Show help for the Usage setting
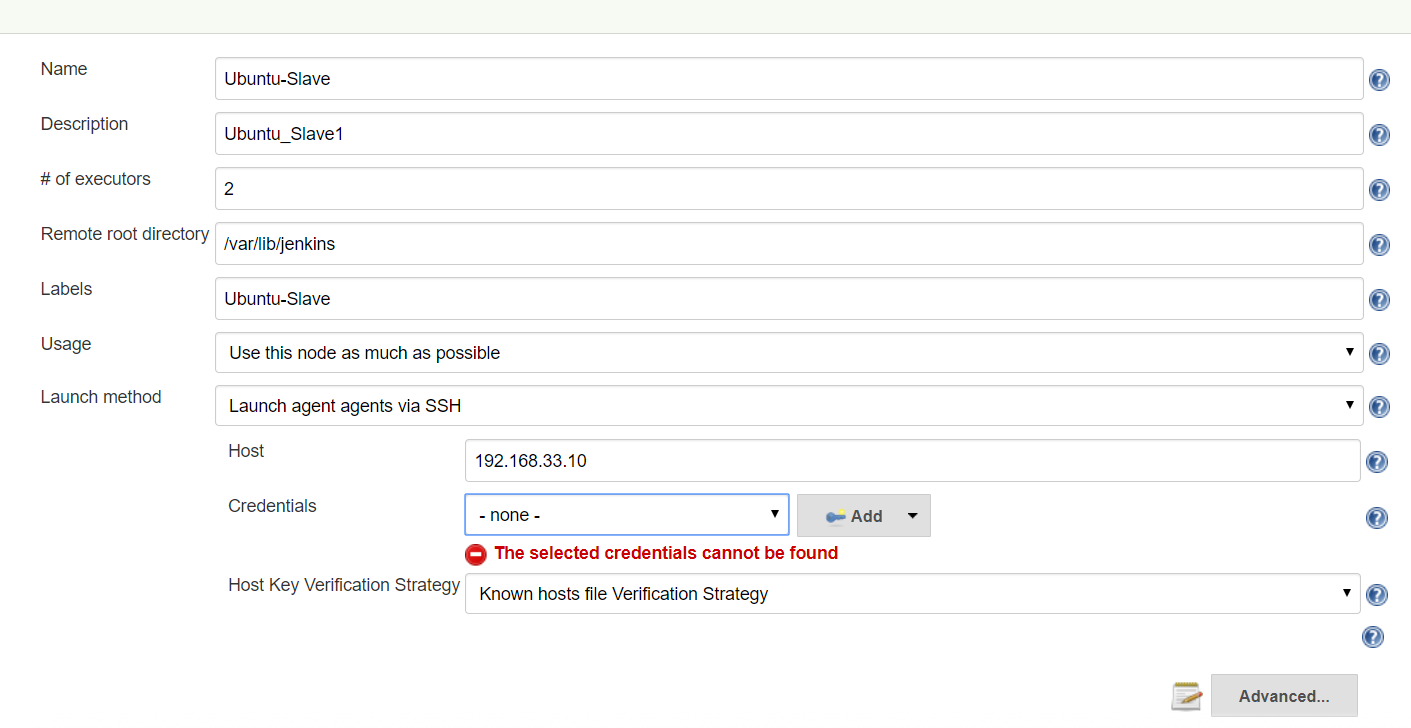This screenshot has height=728, width=1411. (x=1379, y=354)
